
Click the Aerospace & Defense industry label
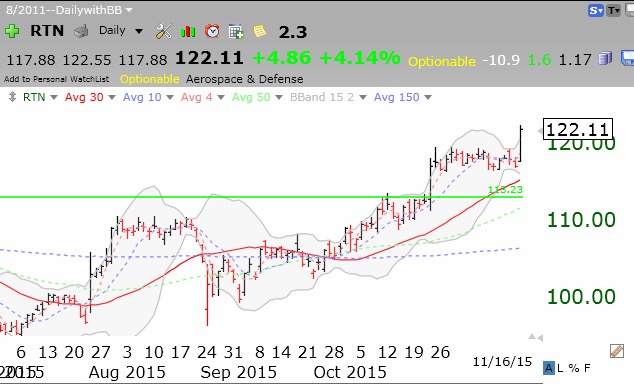(245, 79)
